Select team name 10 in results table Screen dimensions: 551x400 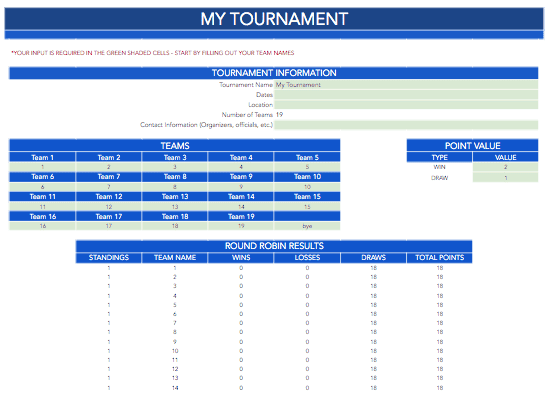175,351
